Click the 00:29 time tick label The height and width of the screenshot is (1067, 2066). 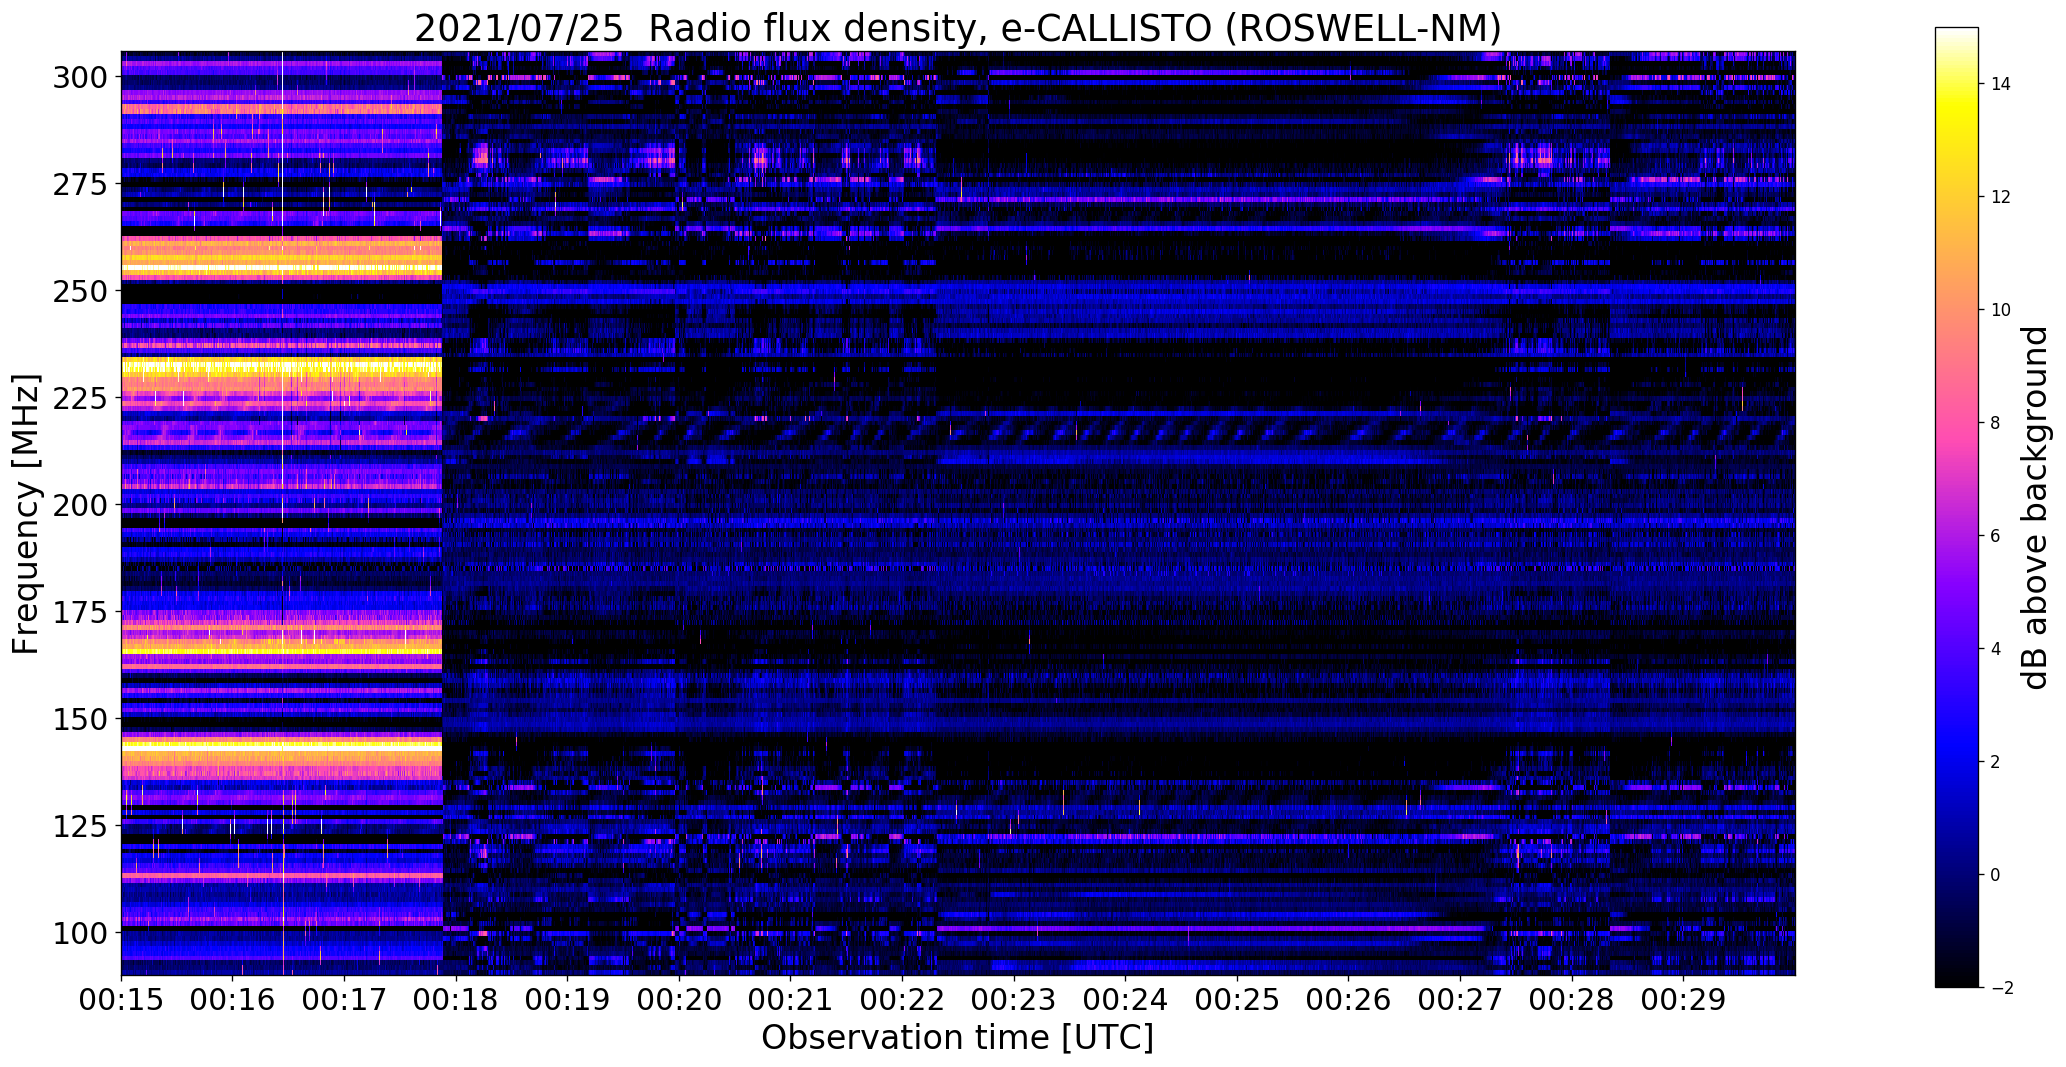pyautogui.click(x=1683, y=999)
